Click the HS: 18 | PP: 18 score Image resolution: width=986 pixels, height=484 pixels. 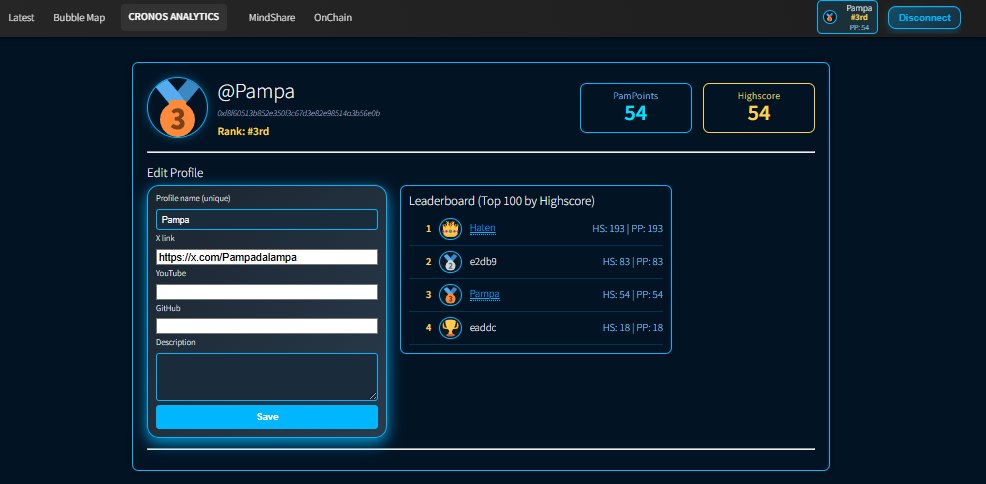click(x=633, y=327)
